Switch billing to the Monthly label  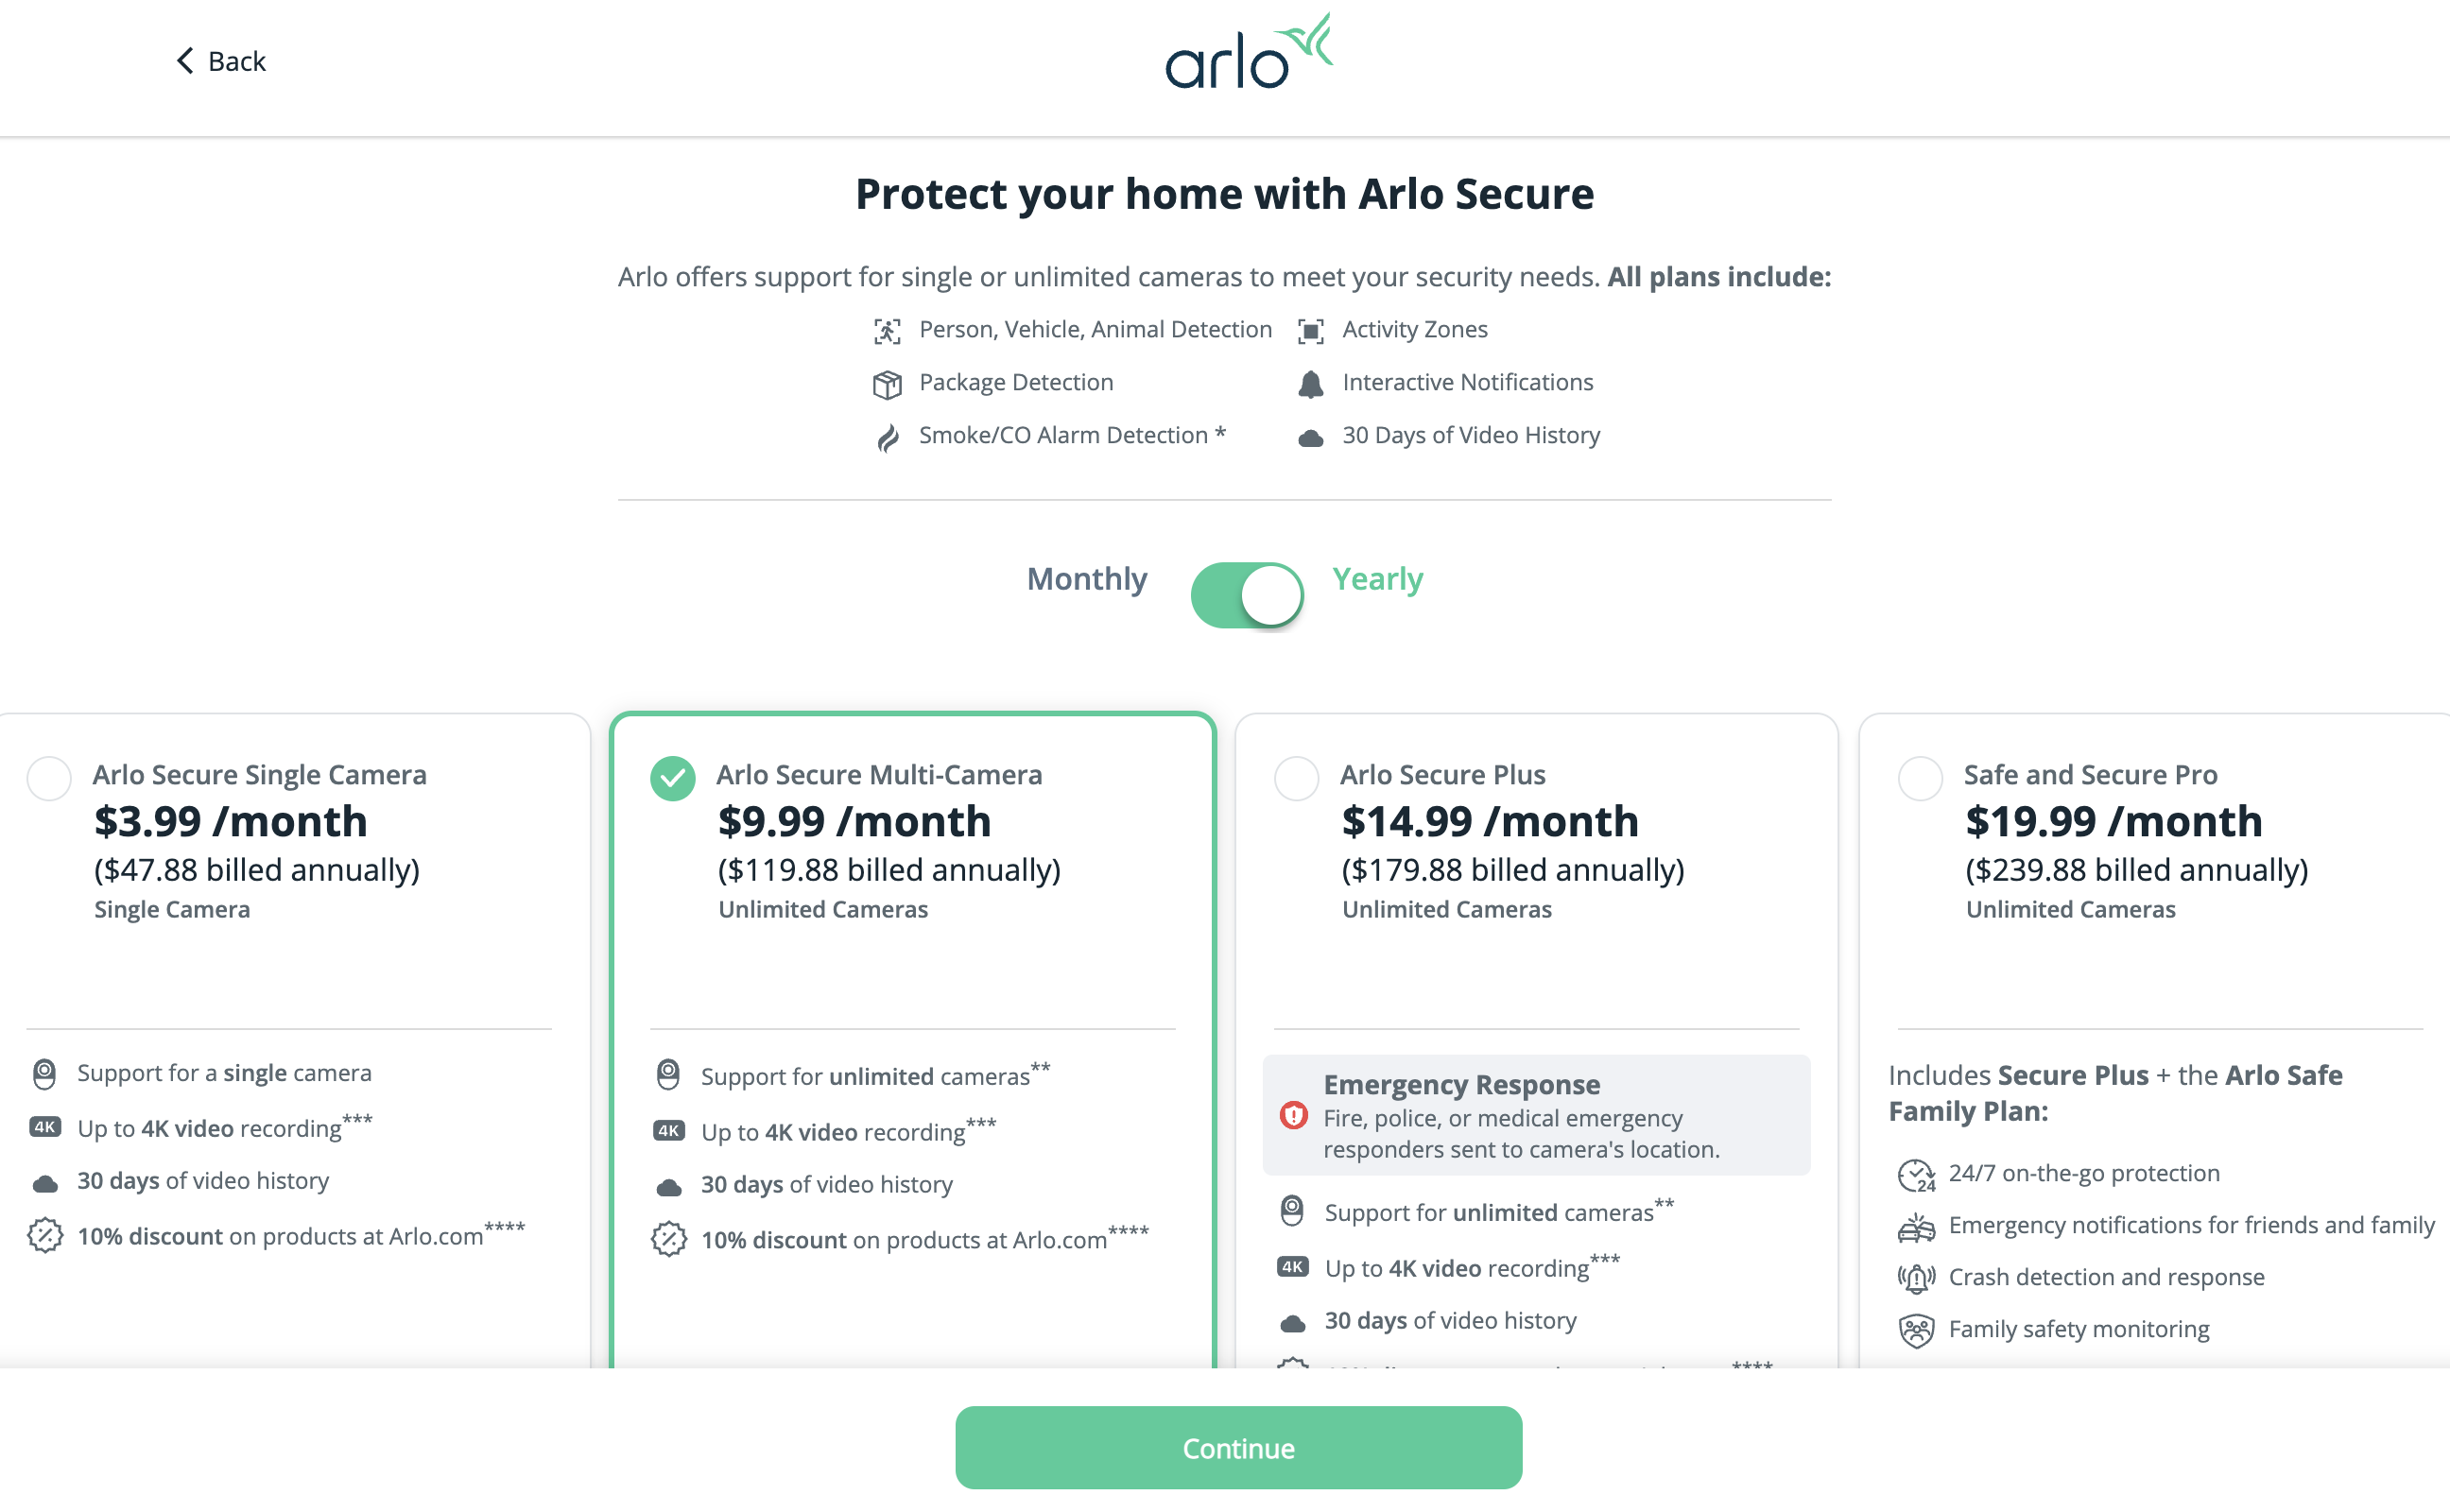point(1087,579)
